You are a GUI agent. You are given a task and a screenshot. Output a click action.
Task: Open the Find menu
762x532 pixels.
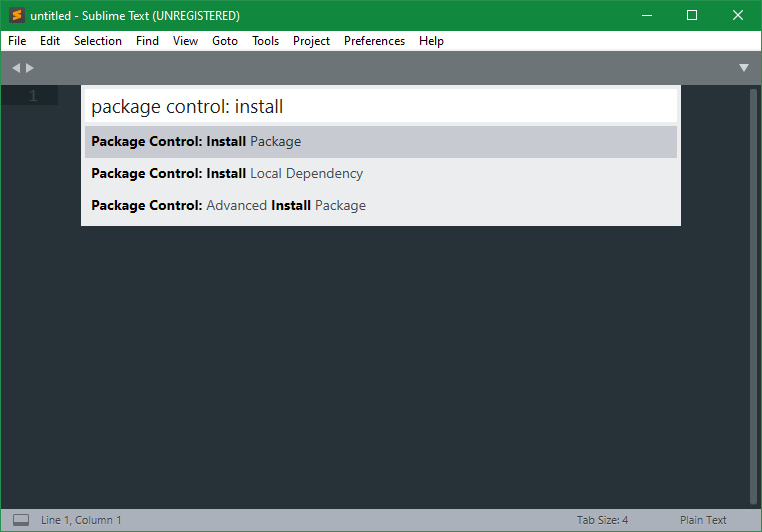[x=147, y=41]
